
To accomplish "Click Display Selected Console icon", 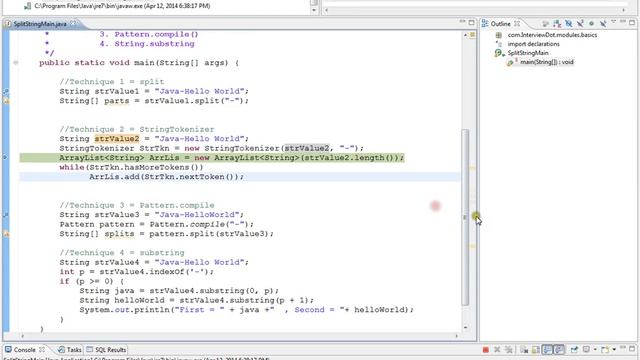I will (586, 349).
